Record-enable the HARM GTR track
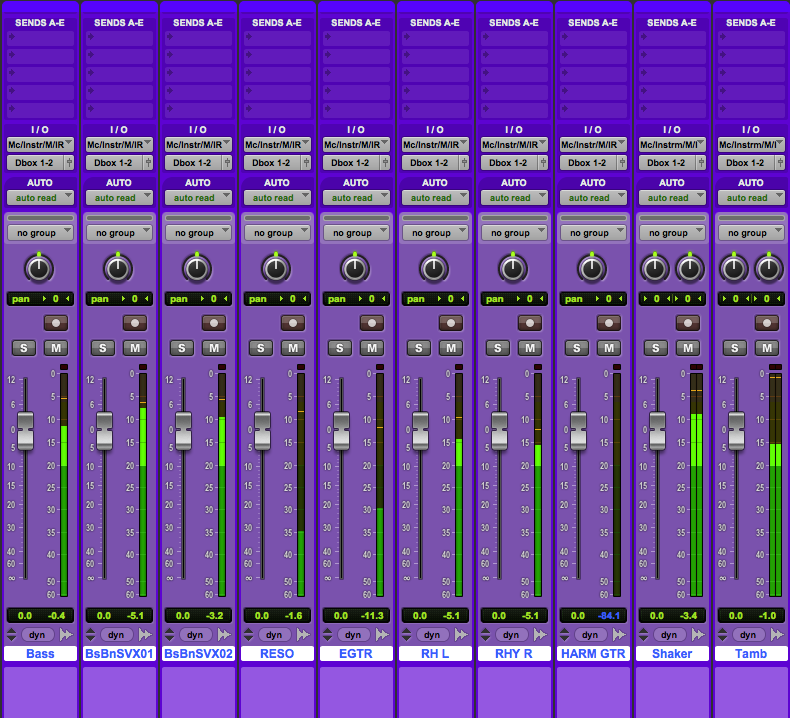The height and width of the screenshot is (718, 790). (x=609, y=323)
